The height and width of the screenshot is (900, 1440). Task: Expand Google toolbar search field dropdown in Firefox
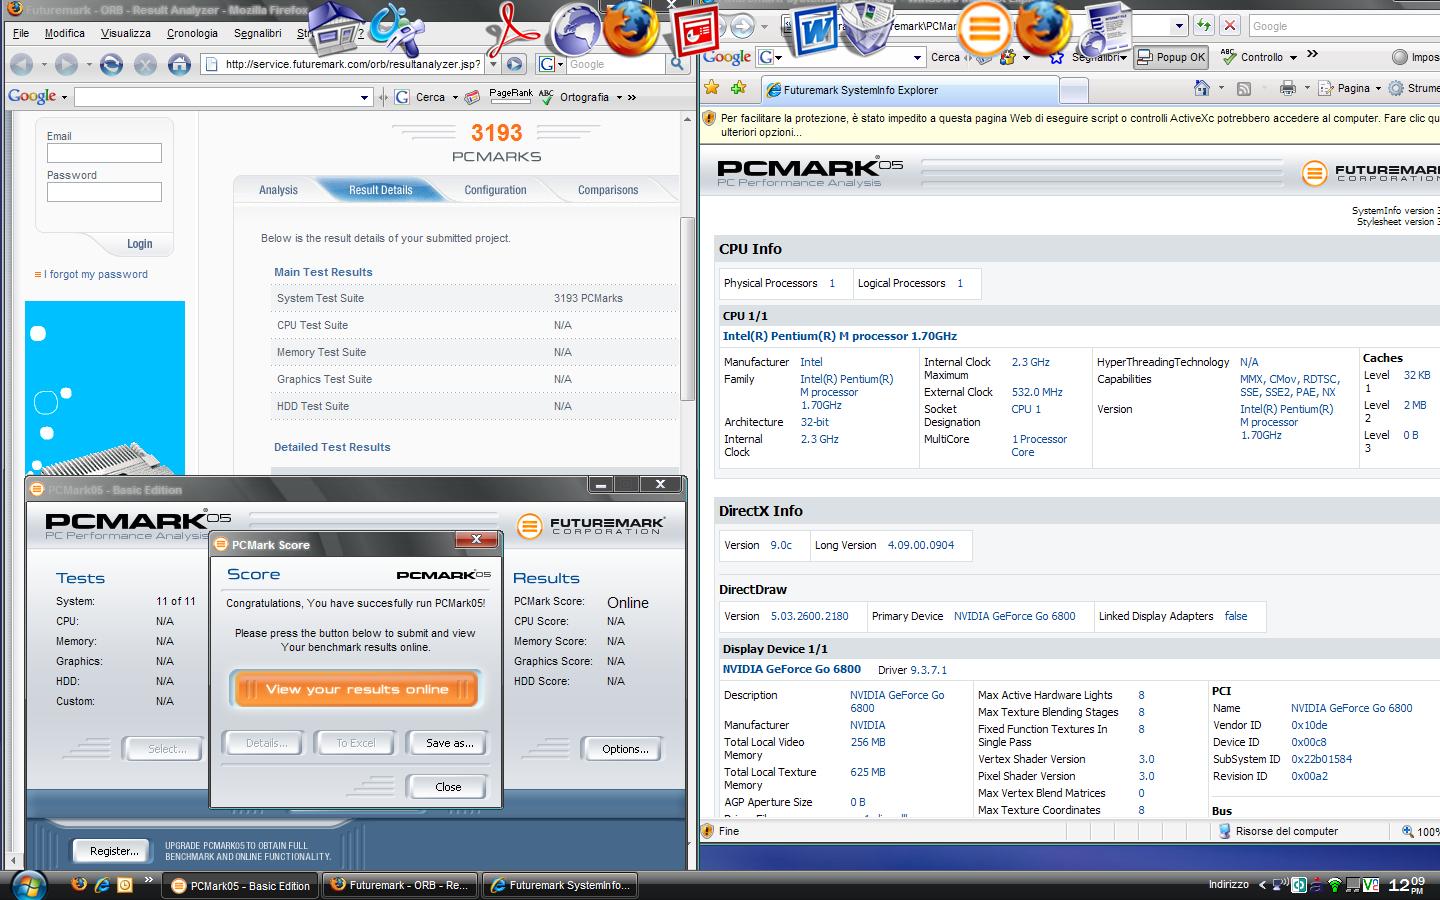coord(364,97)
